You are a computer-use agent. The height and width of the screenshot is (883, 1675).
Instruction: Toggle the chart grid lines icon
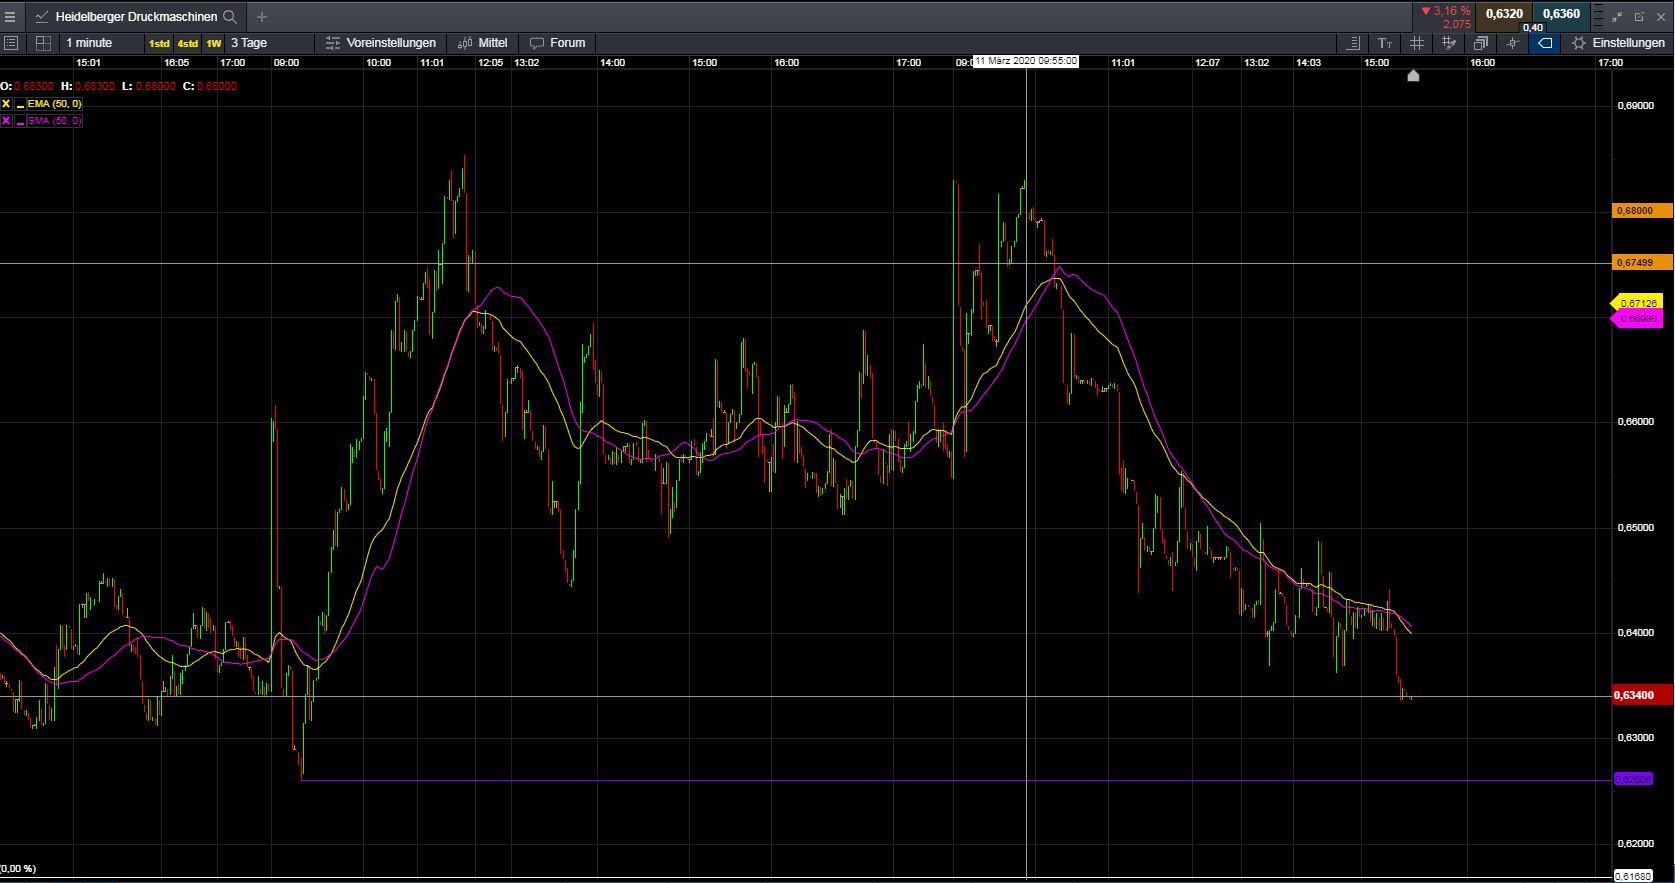click(1417, 43)
